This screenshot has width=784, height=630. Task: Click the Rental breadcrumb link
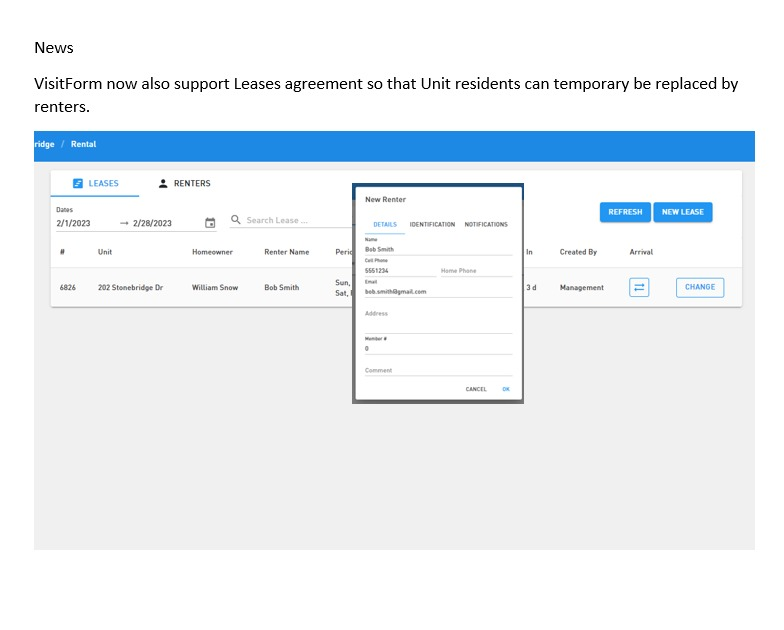tap(84, 144)
